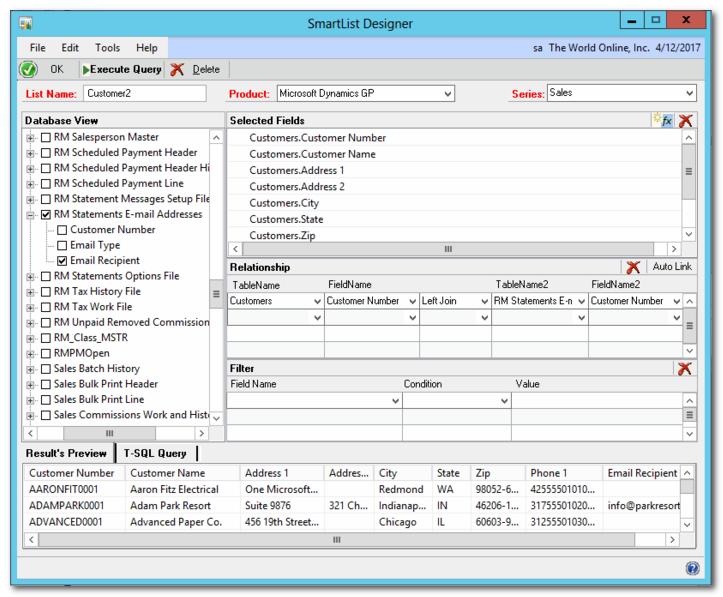Open the Tools menu
This screenshot has width=723, height=597.
point(107,48)
